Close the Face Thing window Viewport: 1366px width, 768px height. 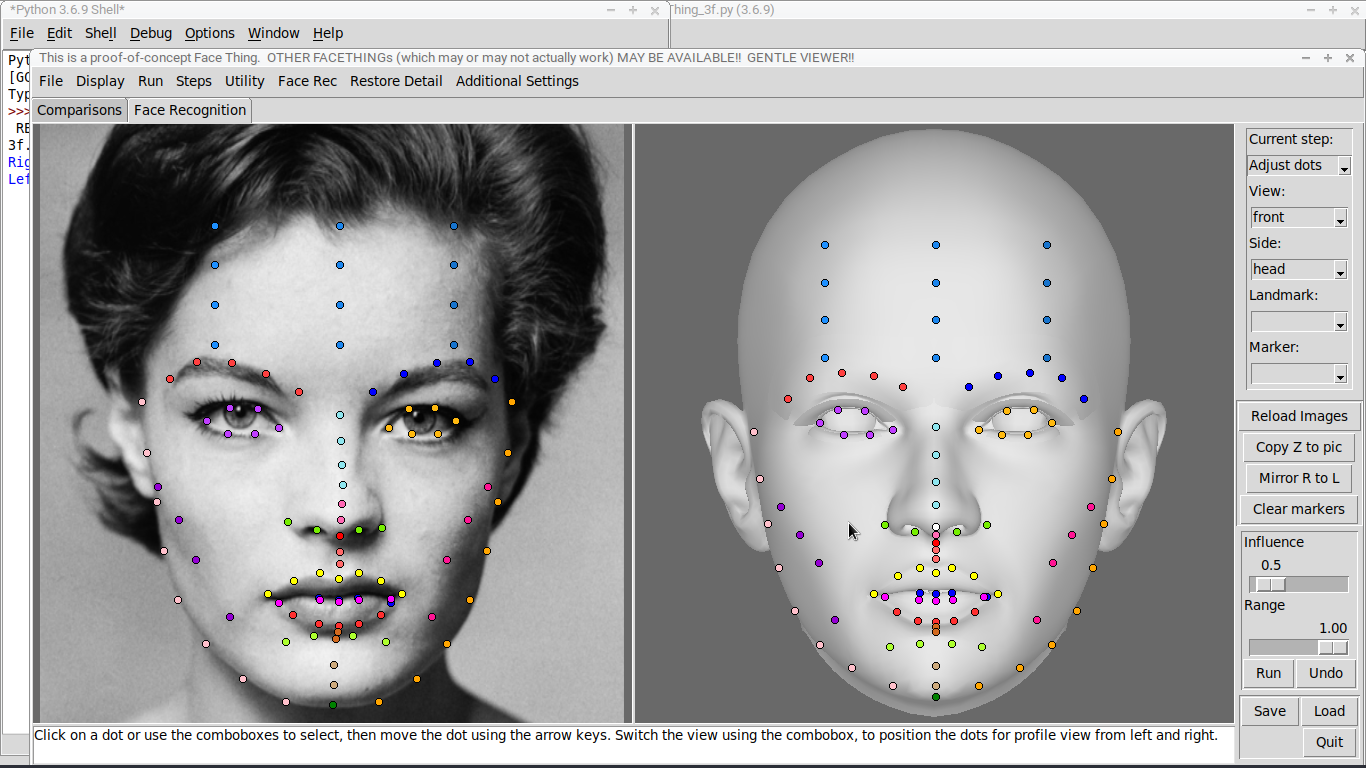coord(1349,58)
